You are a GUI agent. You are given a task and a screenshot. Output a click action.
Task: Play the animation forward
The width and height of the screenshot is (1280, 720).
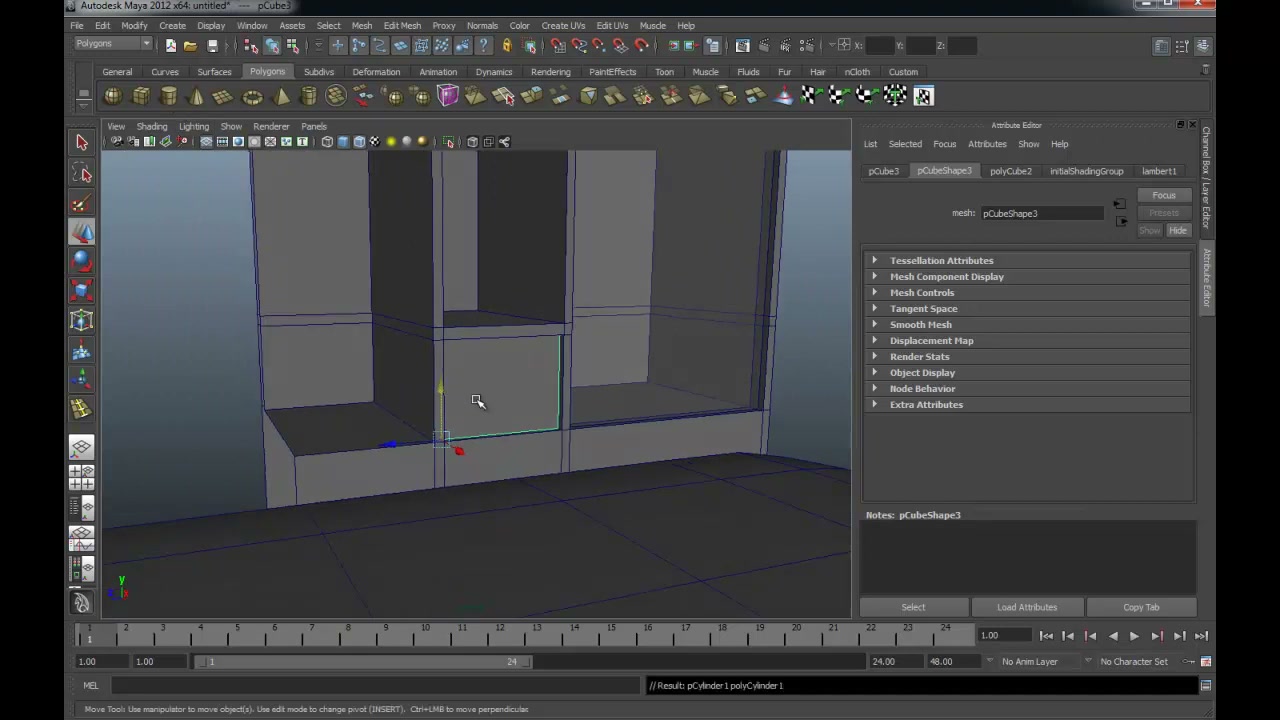click(x=1134, y=636)
